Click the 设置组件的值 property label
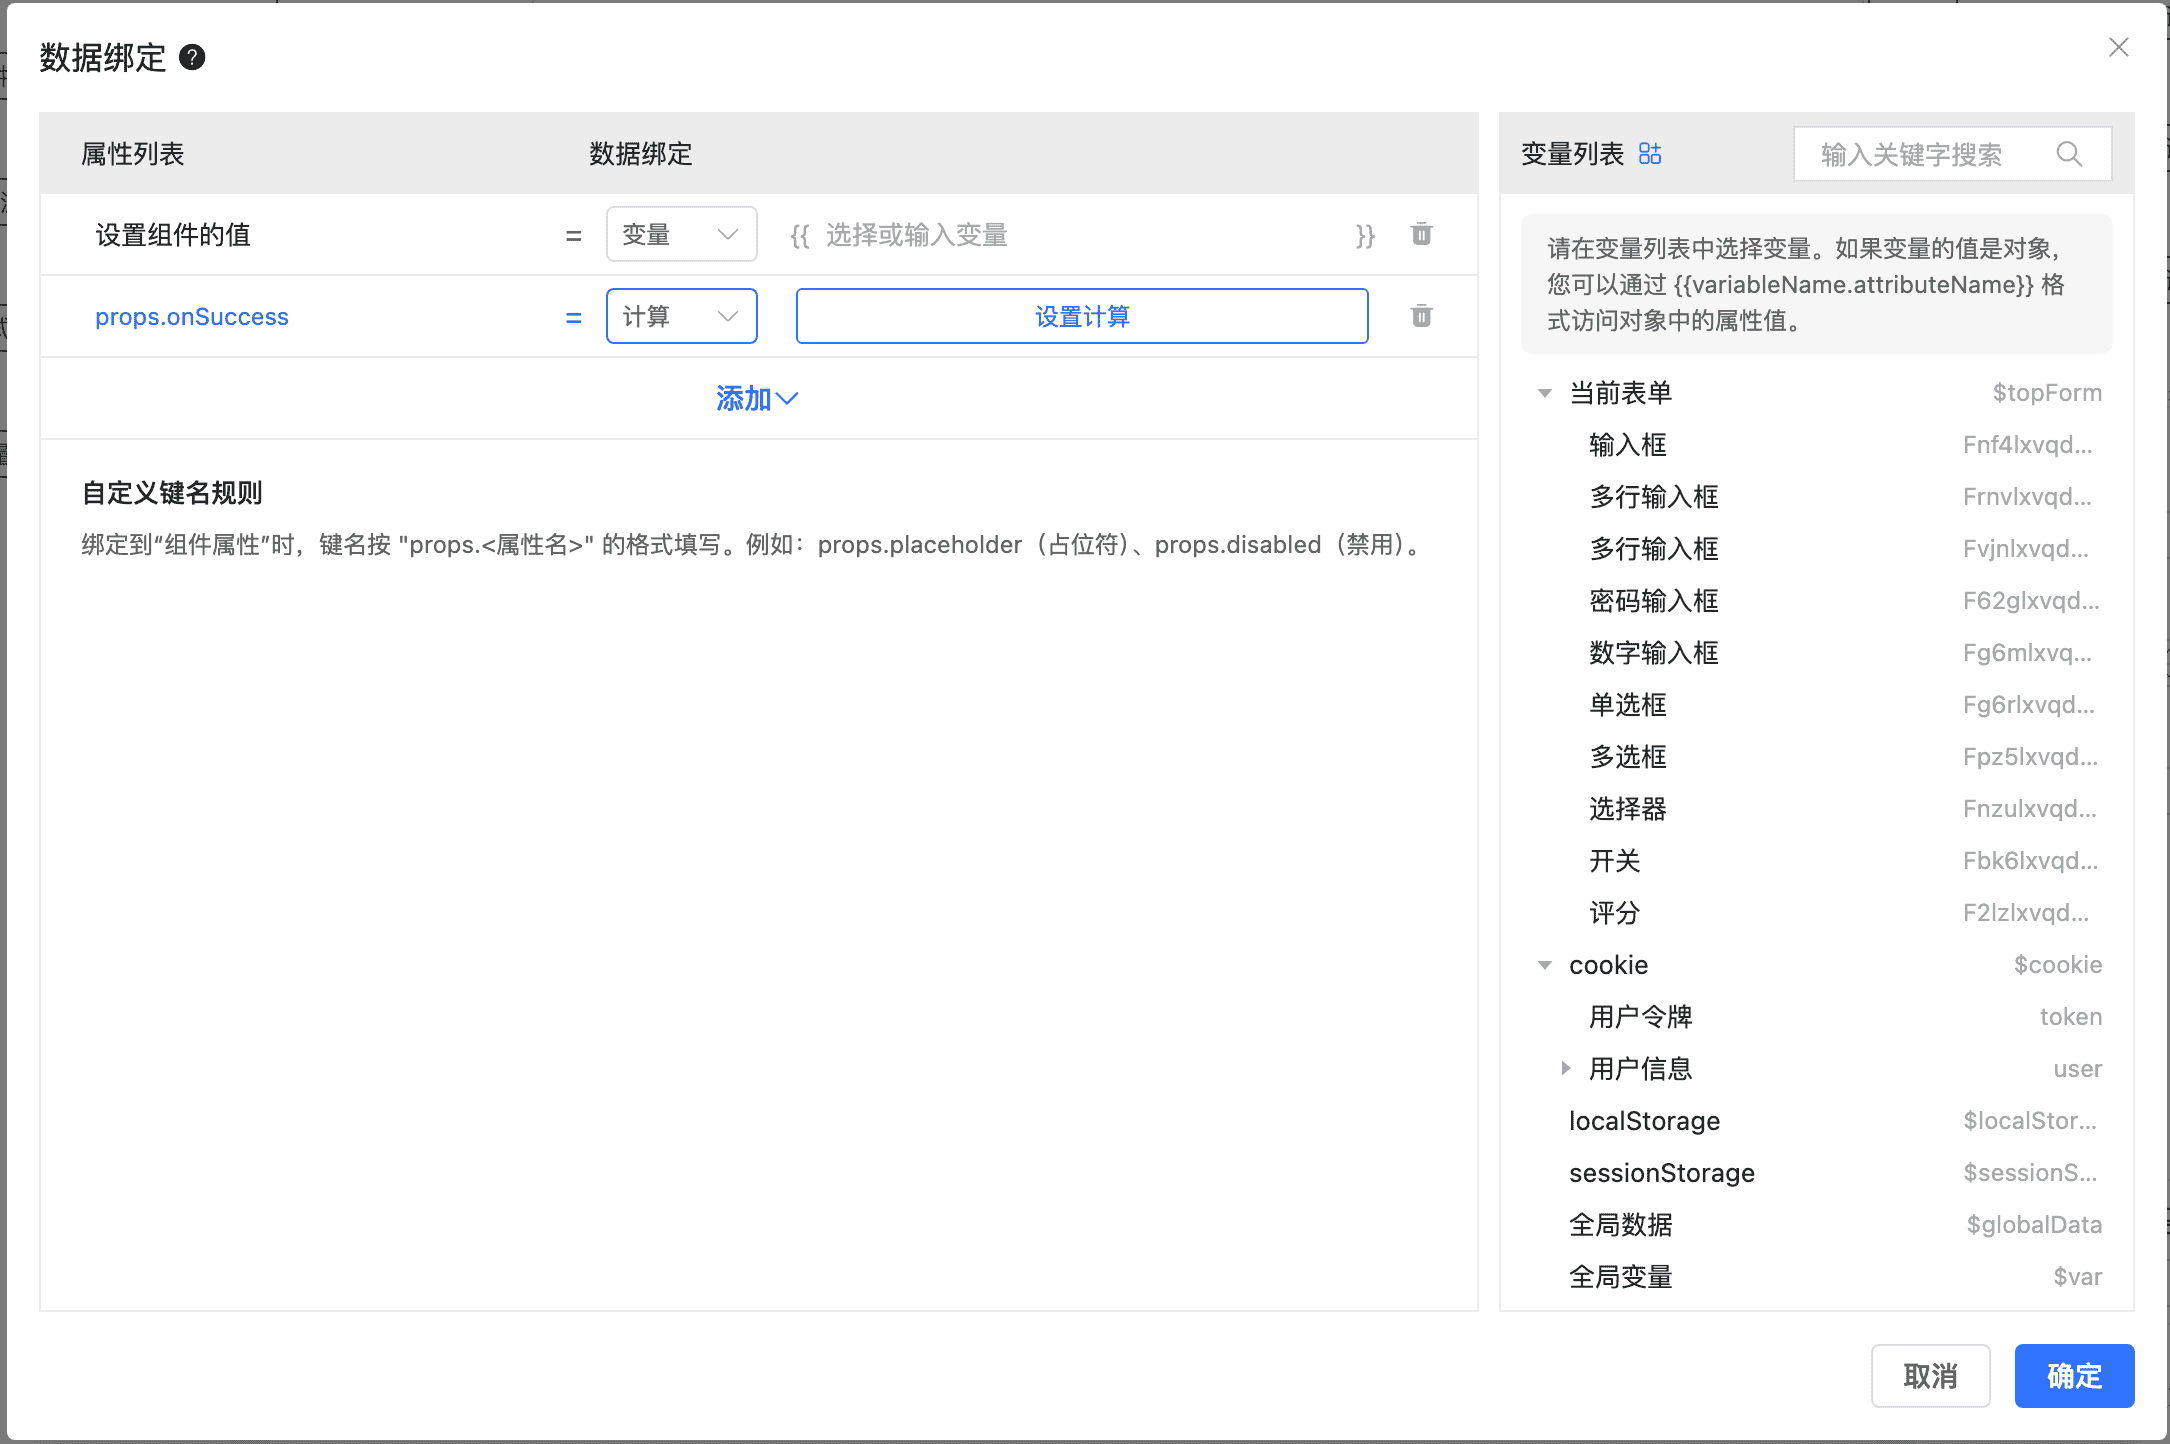This screenshot has width=2170, height=1444. 173,235
